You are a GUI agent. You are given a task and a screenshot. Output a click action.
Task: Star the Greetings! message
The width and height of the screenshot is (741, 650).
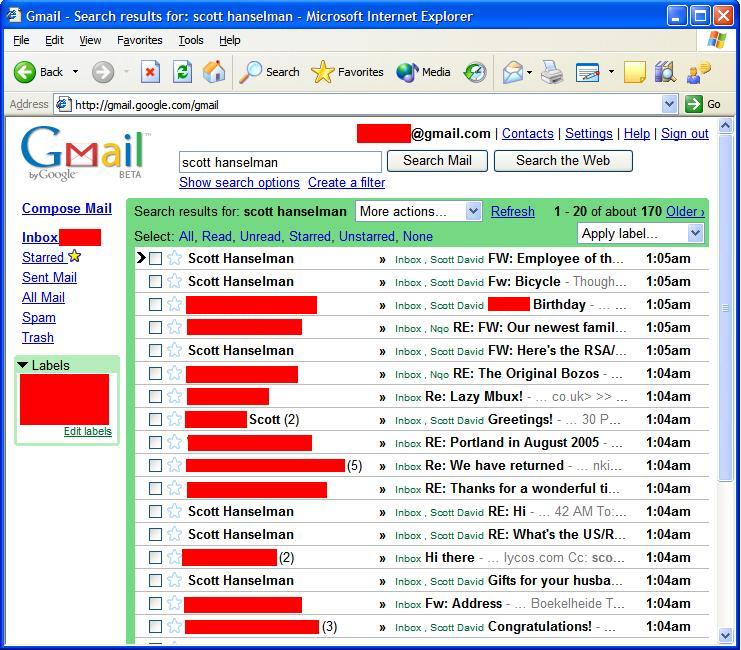pyautogui.click(x=174, y=419)
